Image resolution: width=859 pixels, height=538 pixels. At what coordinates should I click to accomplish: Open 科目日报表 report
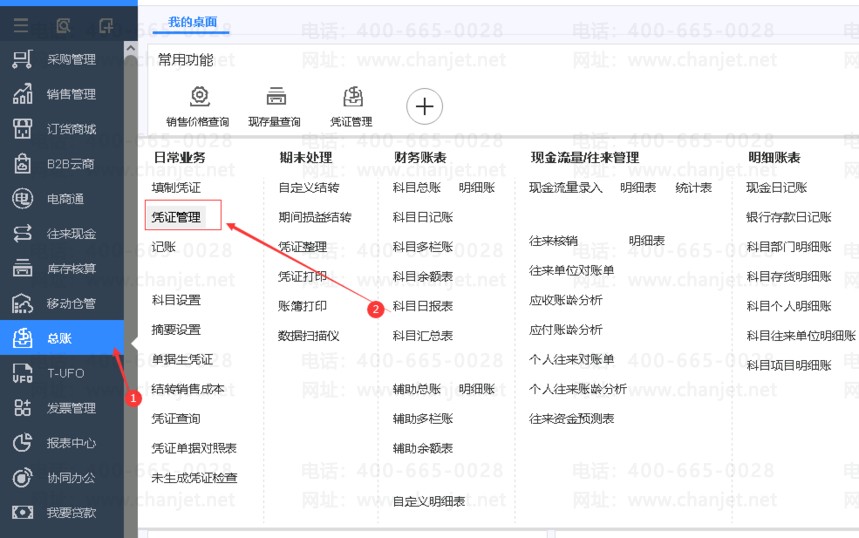tap(423, 306)
